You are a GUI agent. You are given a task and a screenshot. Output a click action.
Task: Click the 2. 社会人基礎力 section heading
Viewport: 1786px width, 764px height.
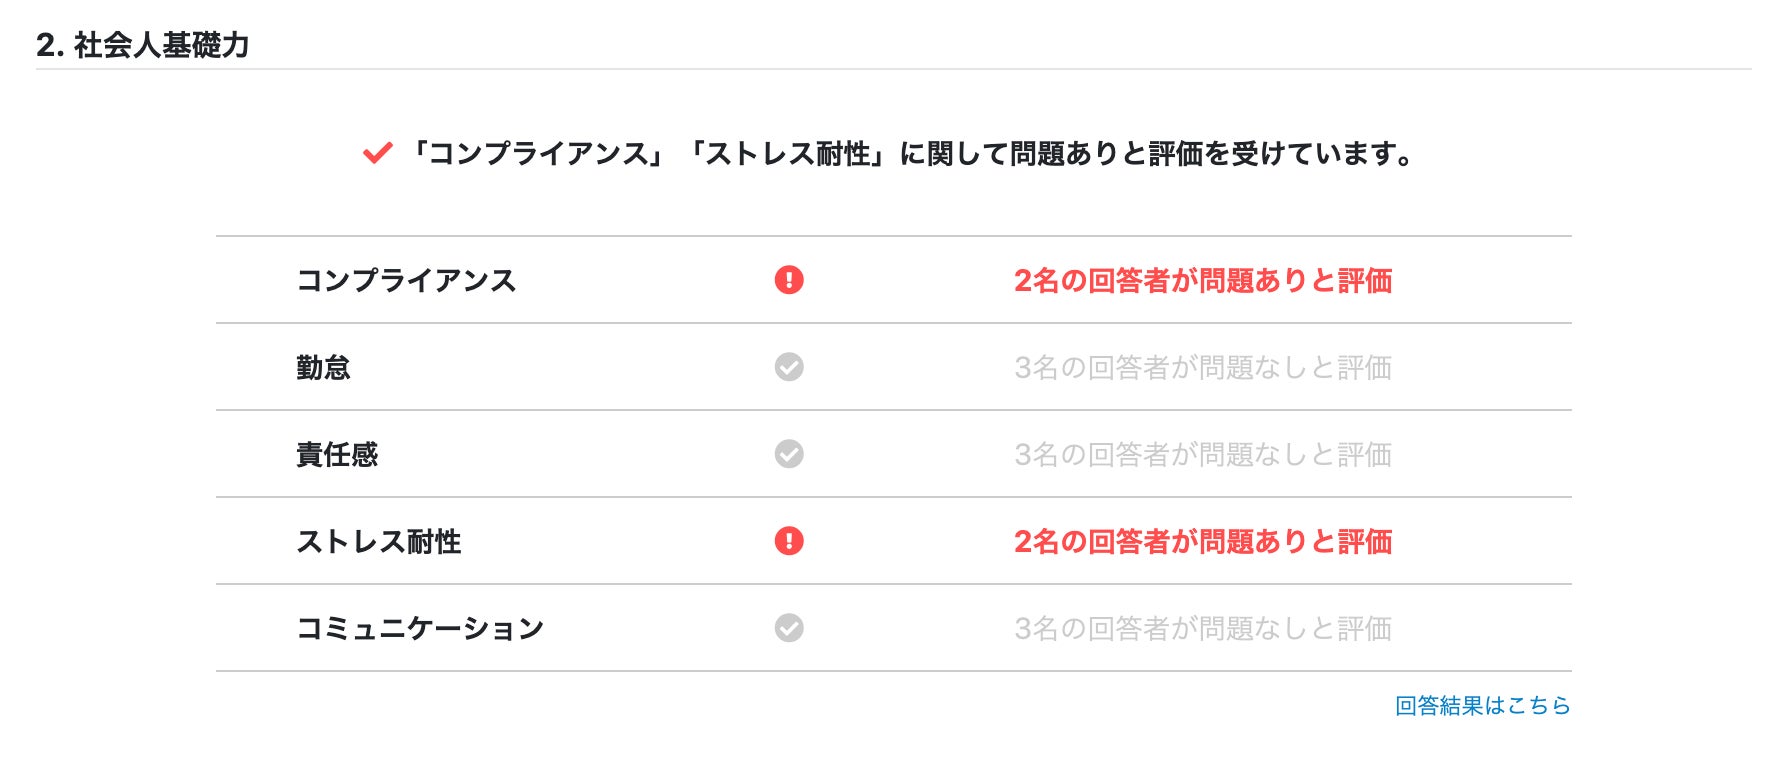coord(143,45)
